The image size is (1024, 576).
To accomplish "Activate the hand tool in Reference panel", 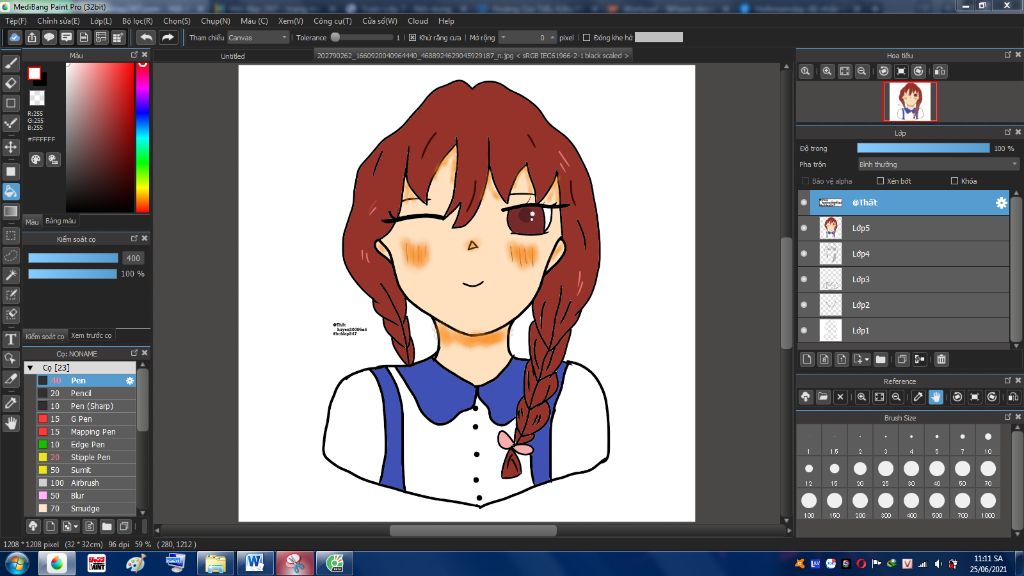I will click(x=936, y=396).
